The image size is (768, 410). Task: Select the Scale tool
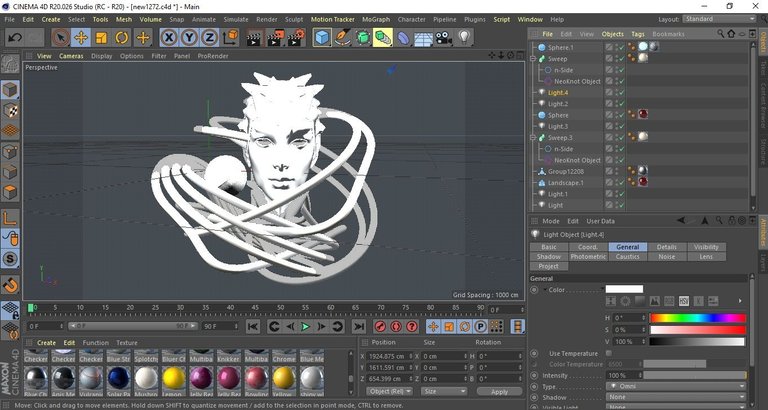pyautogui.click(x=101, y=38)
